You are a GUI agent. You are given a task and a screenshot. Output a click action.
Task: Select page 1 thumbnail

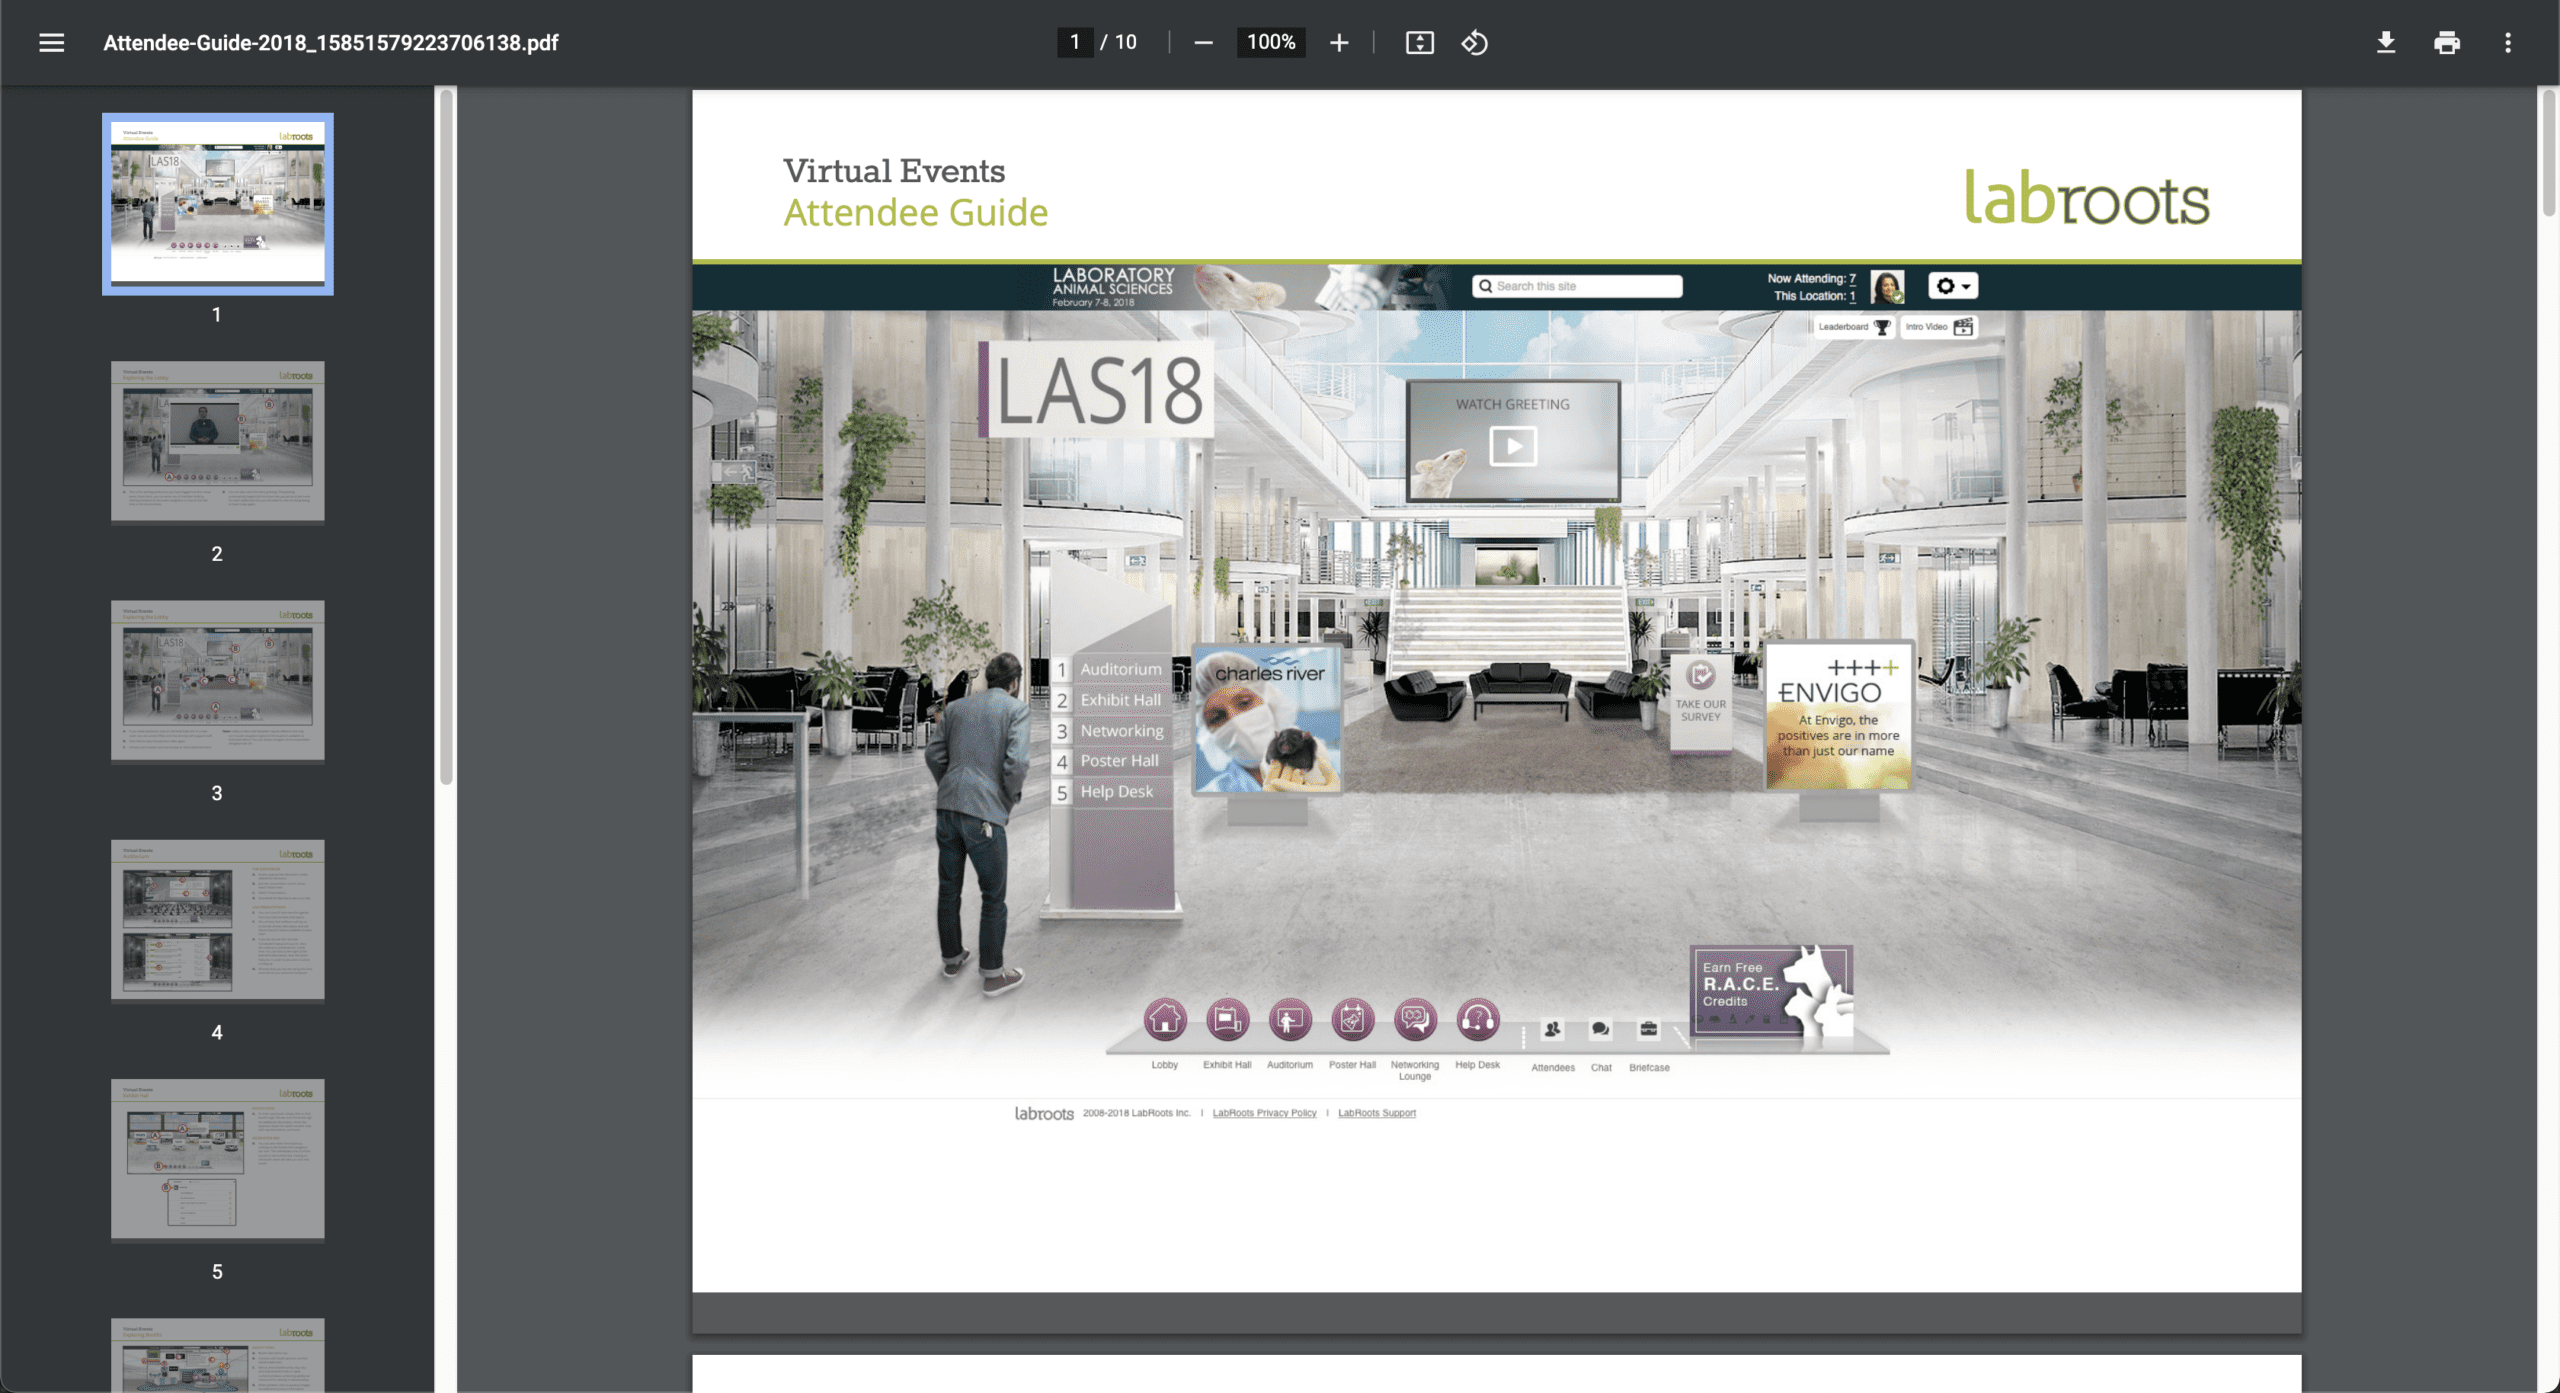click(218, 204)
